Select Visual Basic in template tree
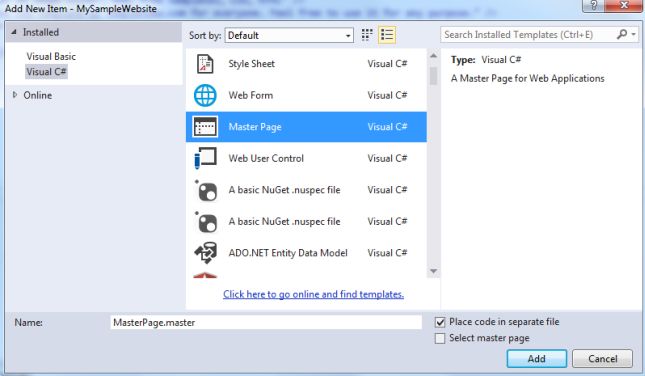The width and height of the screenshot is (645, 376). tap(51, 56)
